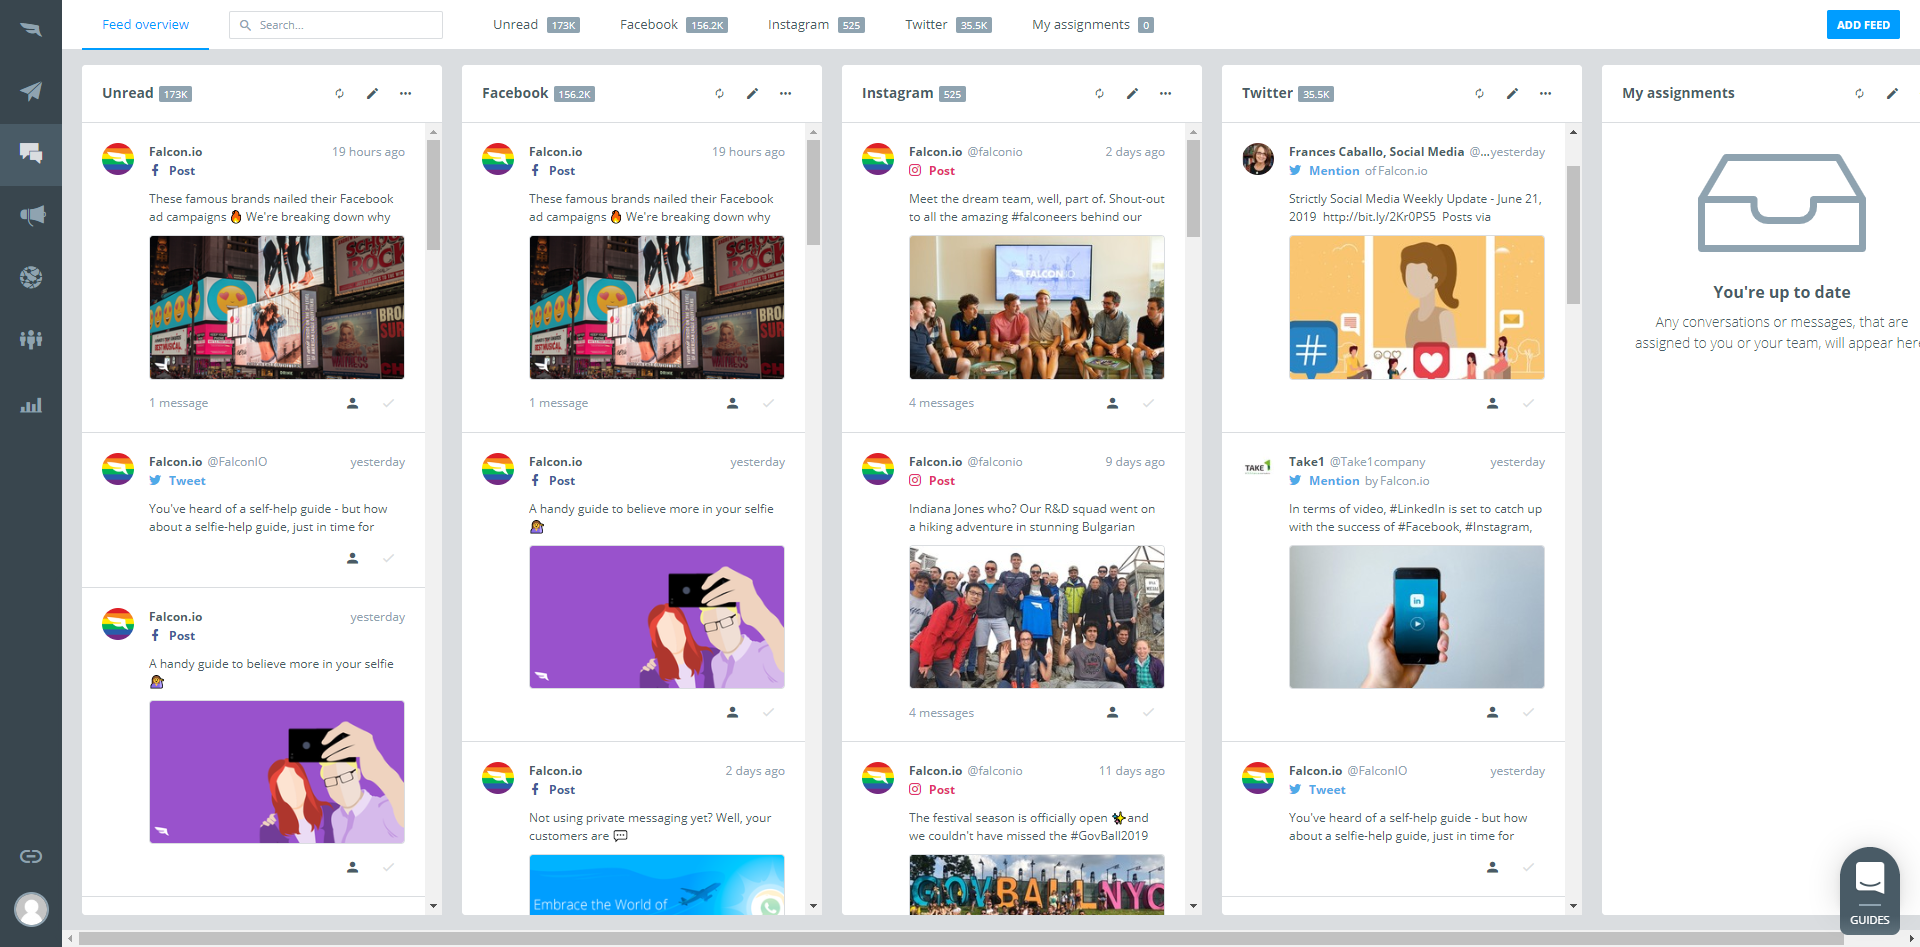Click the Twitter column vertical scrollbar thumb
Image resolution: width=1920 pixels, height=947 pixels.
[1573, 234]
